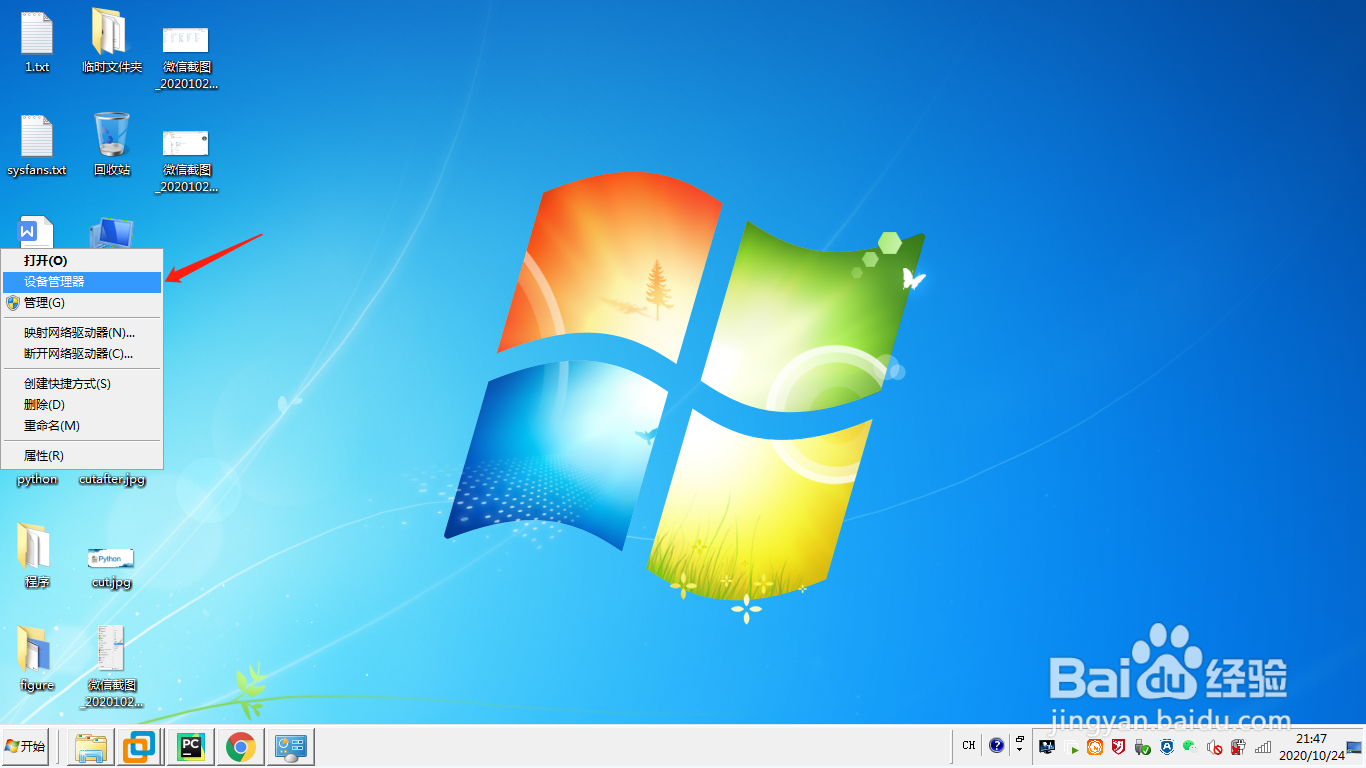Viewport: 1366px width, 768px height.
Task: Launch VMware Workstation from the taskbar
Action: (x=141, y=746)
